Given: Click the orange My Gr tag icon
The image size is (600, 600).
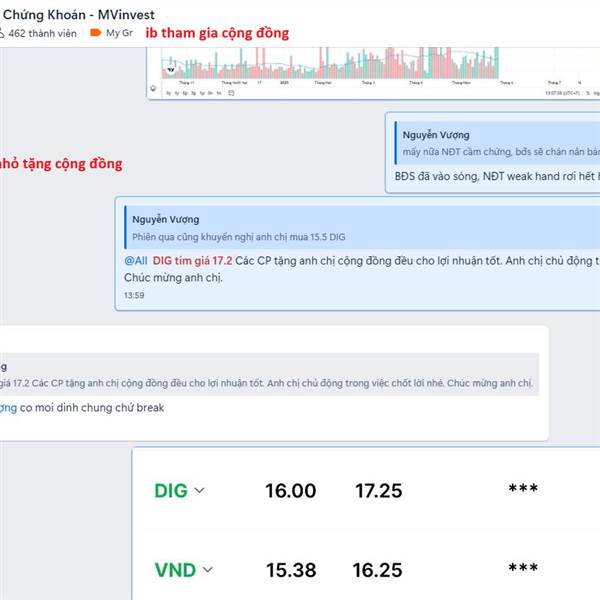Looking at the screenshot, I should pyautogui.click(x=95, y=33).
